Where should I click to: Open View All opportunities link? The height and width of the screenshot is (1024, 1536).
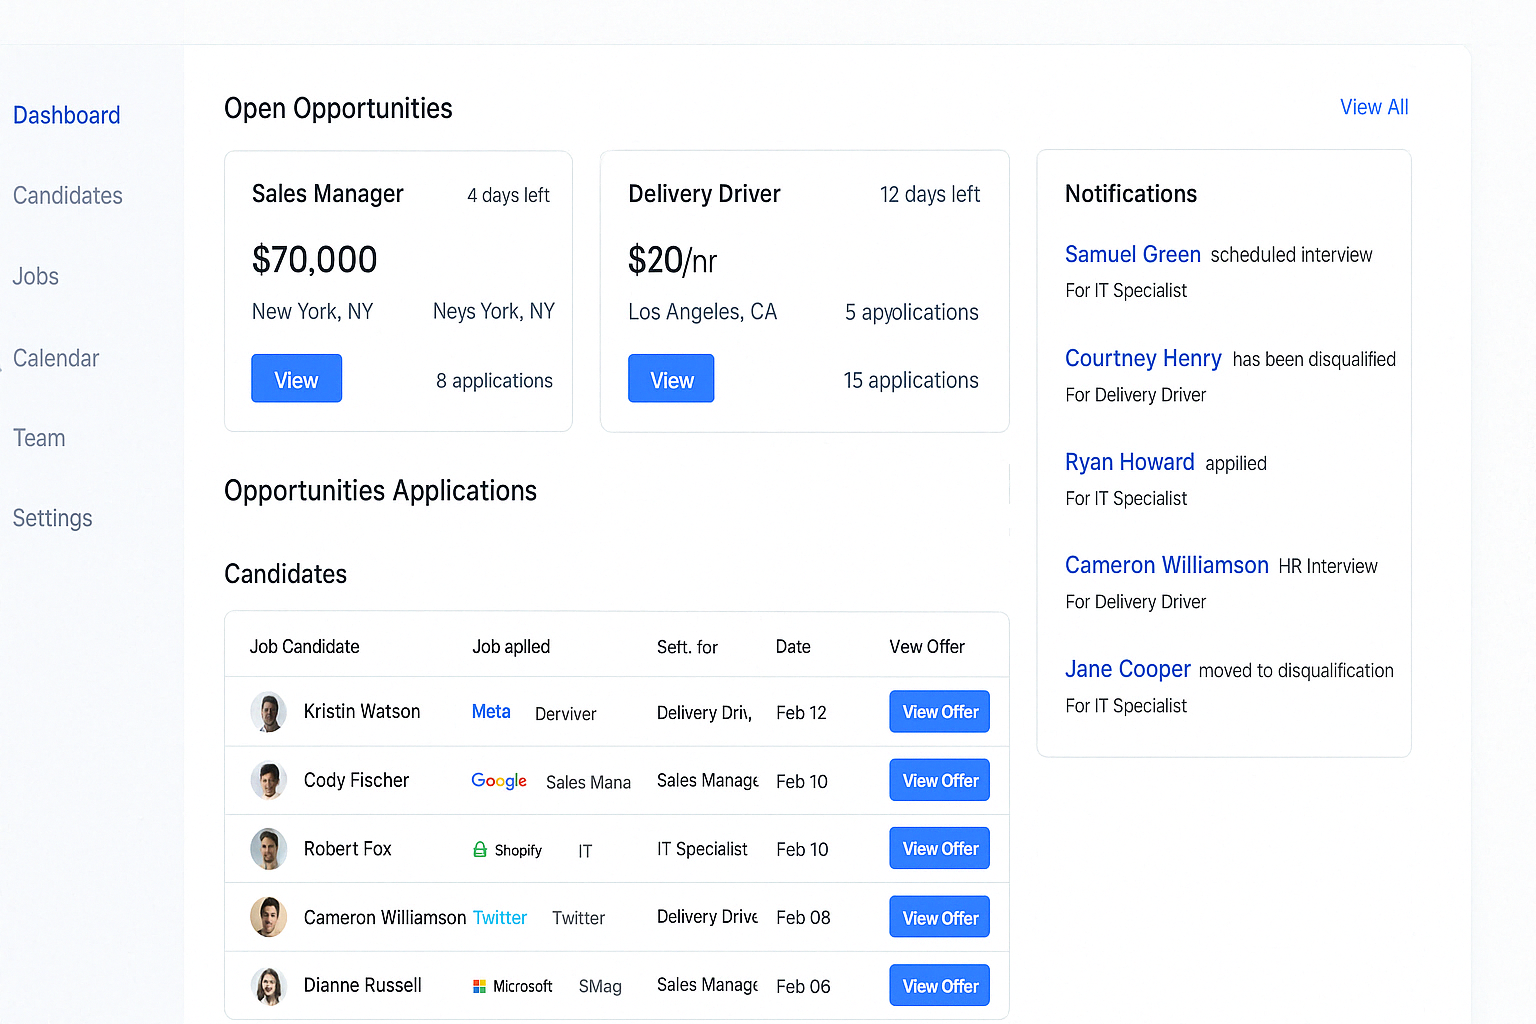[x=1374, y=107]
